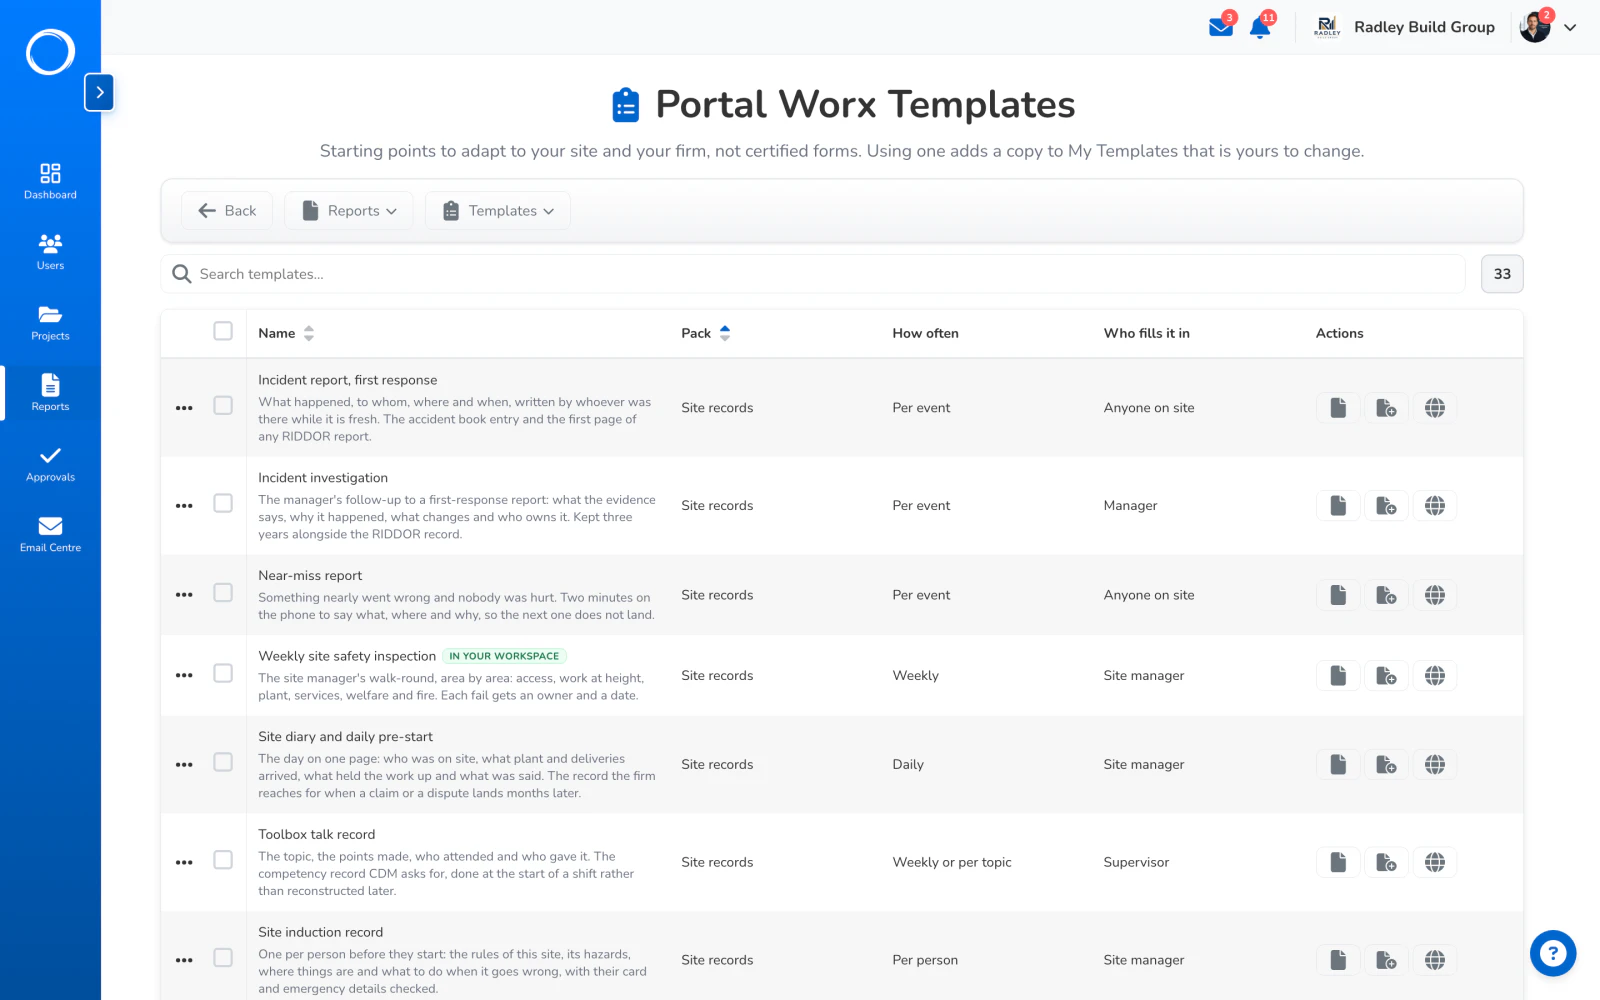The image size is (1600, 1000).
Task: Click the IN YOUR WORKSPACE badge
Action: click(x=504, y=656)
